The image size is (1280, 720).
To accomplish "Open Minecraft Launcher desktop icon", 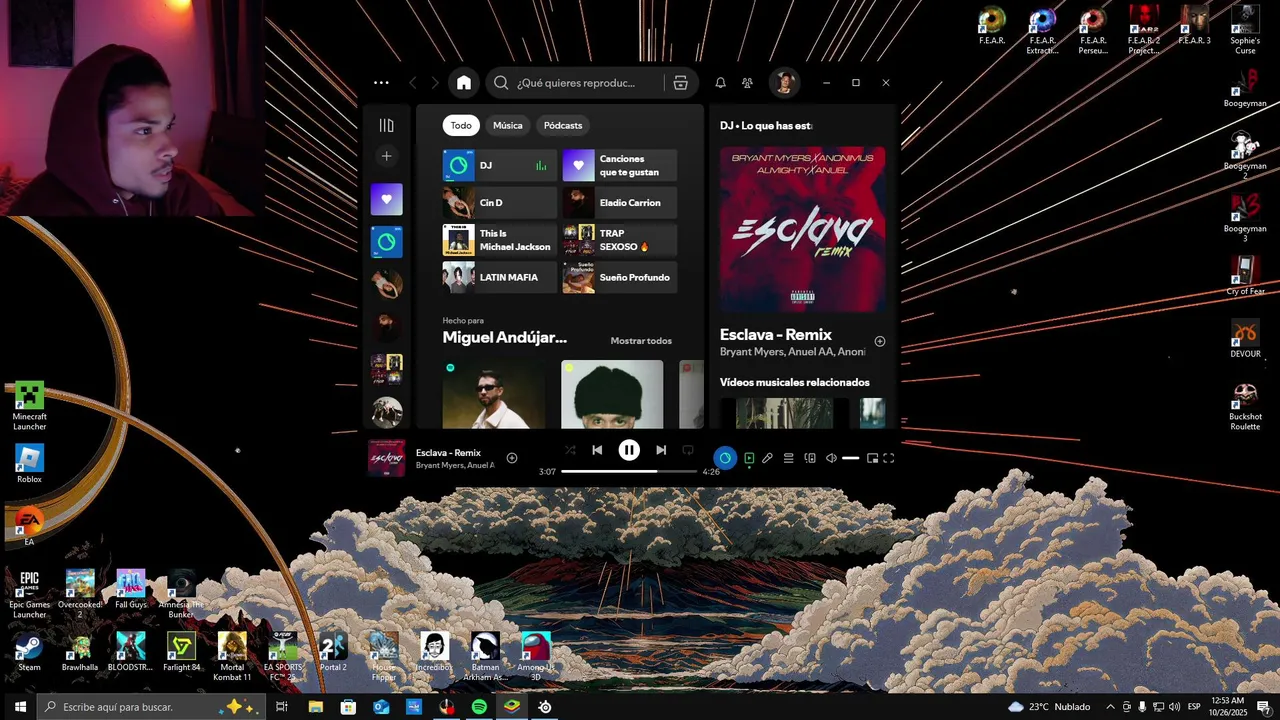I will 29,406.
